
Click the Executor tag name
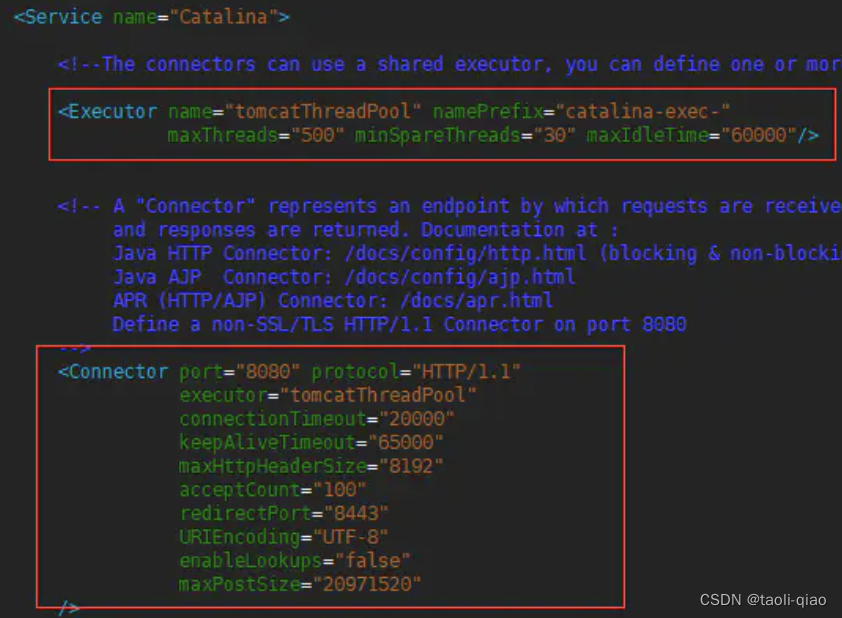pyautogui.click(x=108, y=112)
